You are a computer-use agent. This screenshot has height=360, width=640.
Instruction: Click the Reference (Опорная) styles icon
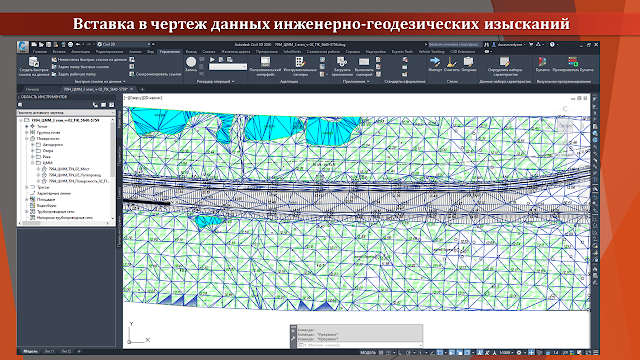468,62
